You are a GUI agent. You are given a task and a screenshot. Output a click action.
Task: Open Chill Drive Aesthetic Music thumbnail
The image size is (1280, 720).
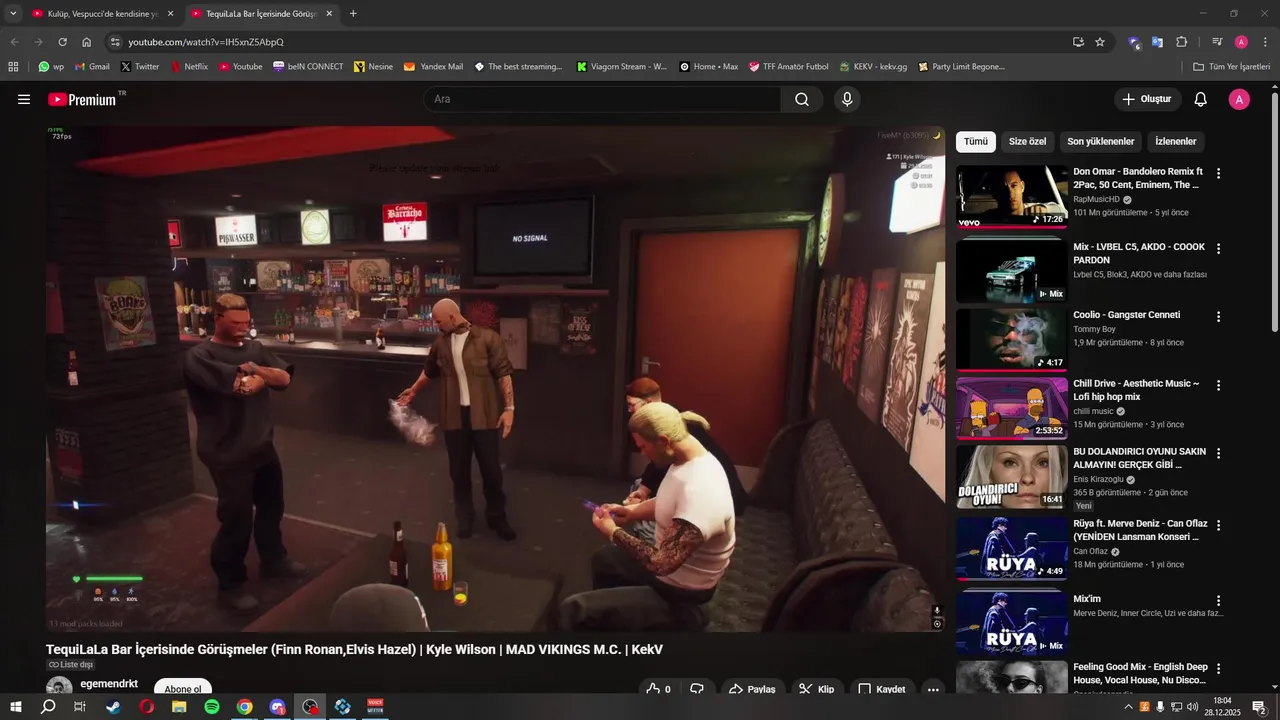1011,408
